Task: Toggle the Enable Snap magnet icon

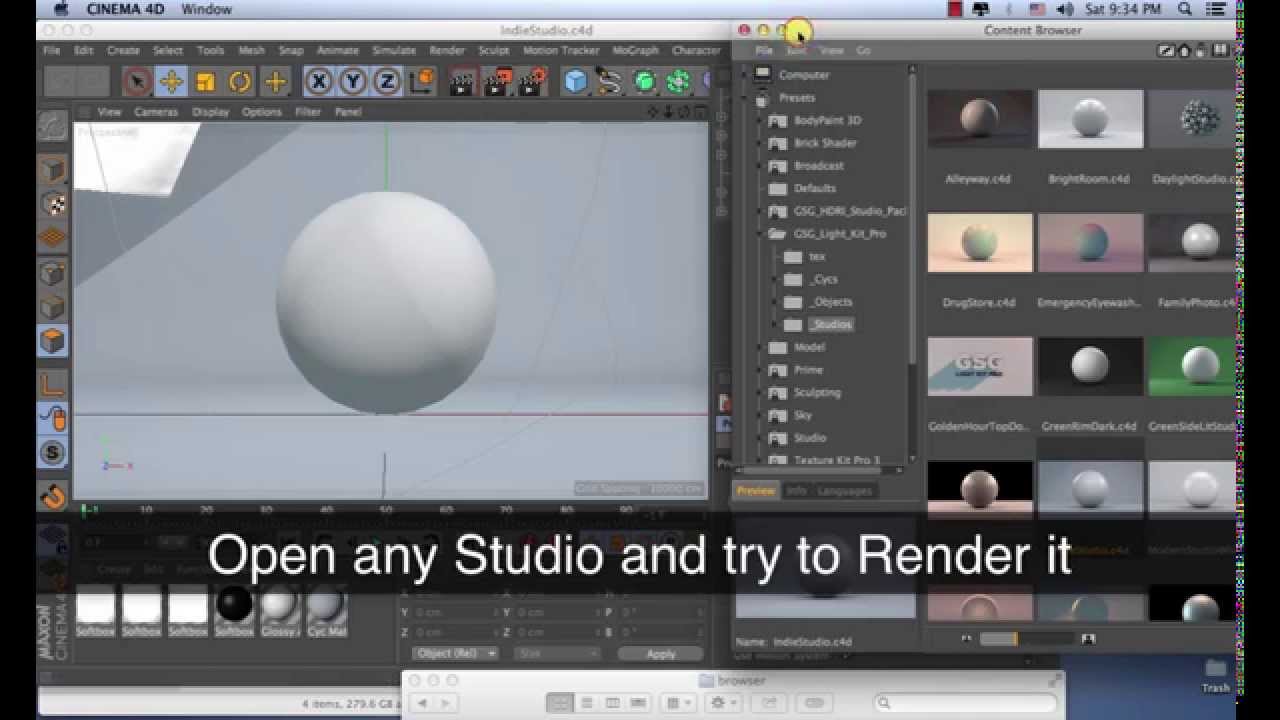Action: tap(53, 496)
